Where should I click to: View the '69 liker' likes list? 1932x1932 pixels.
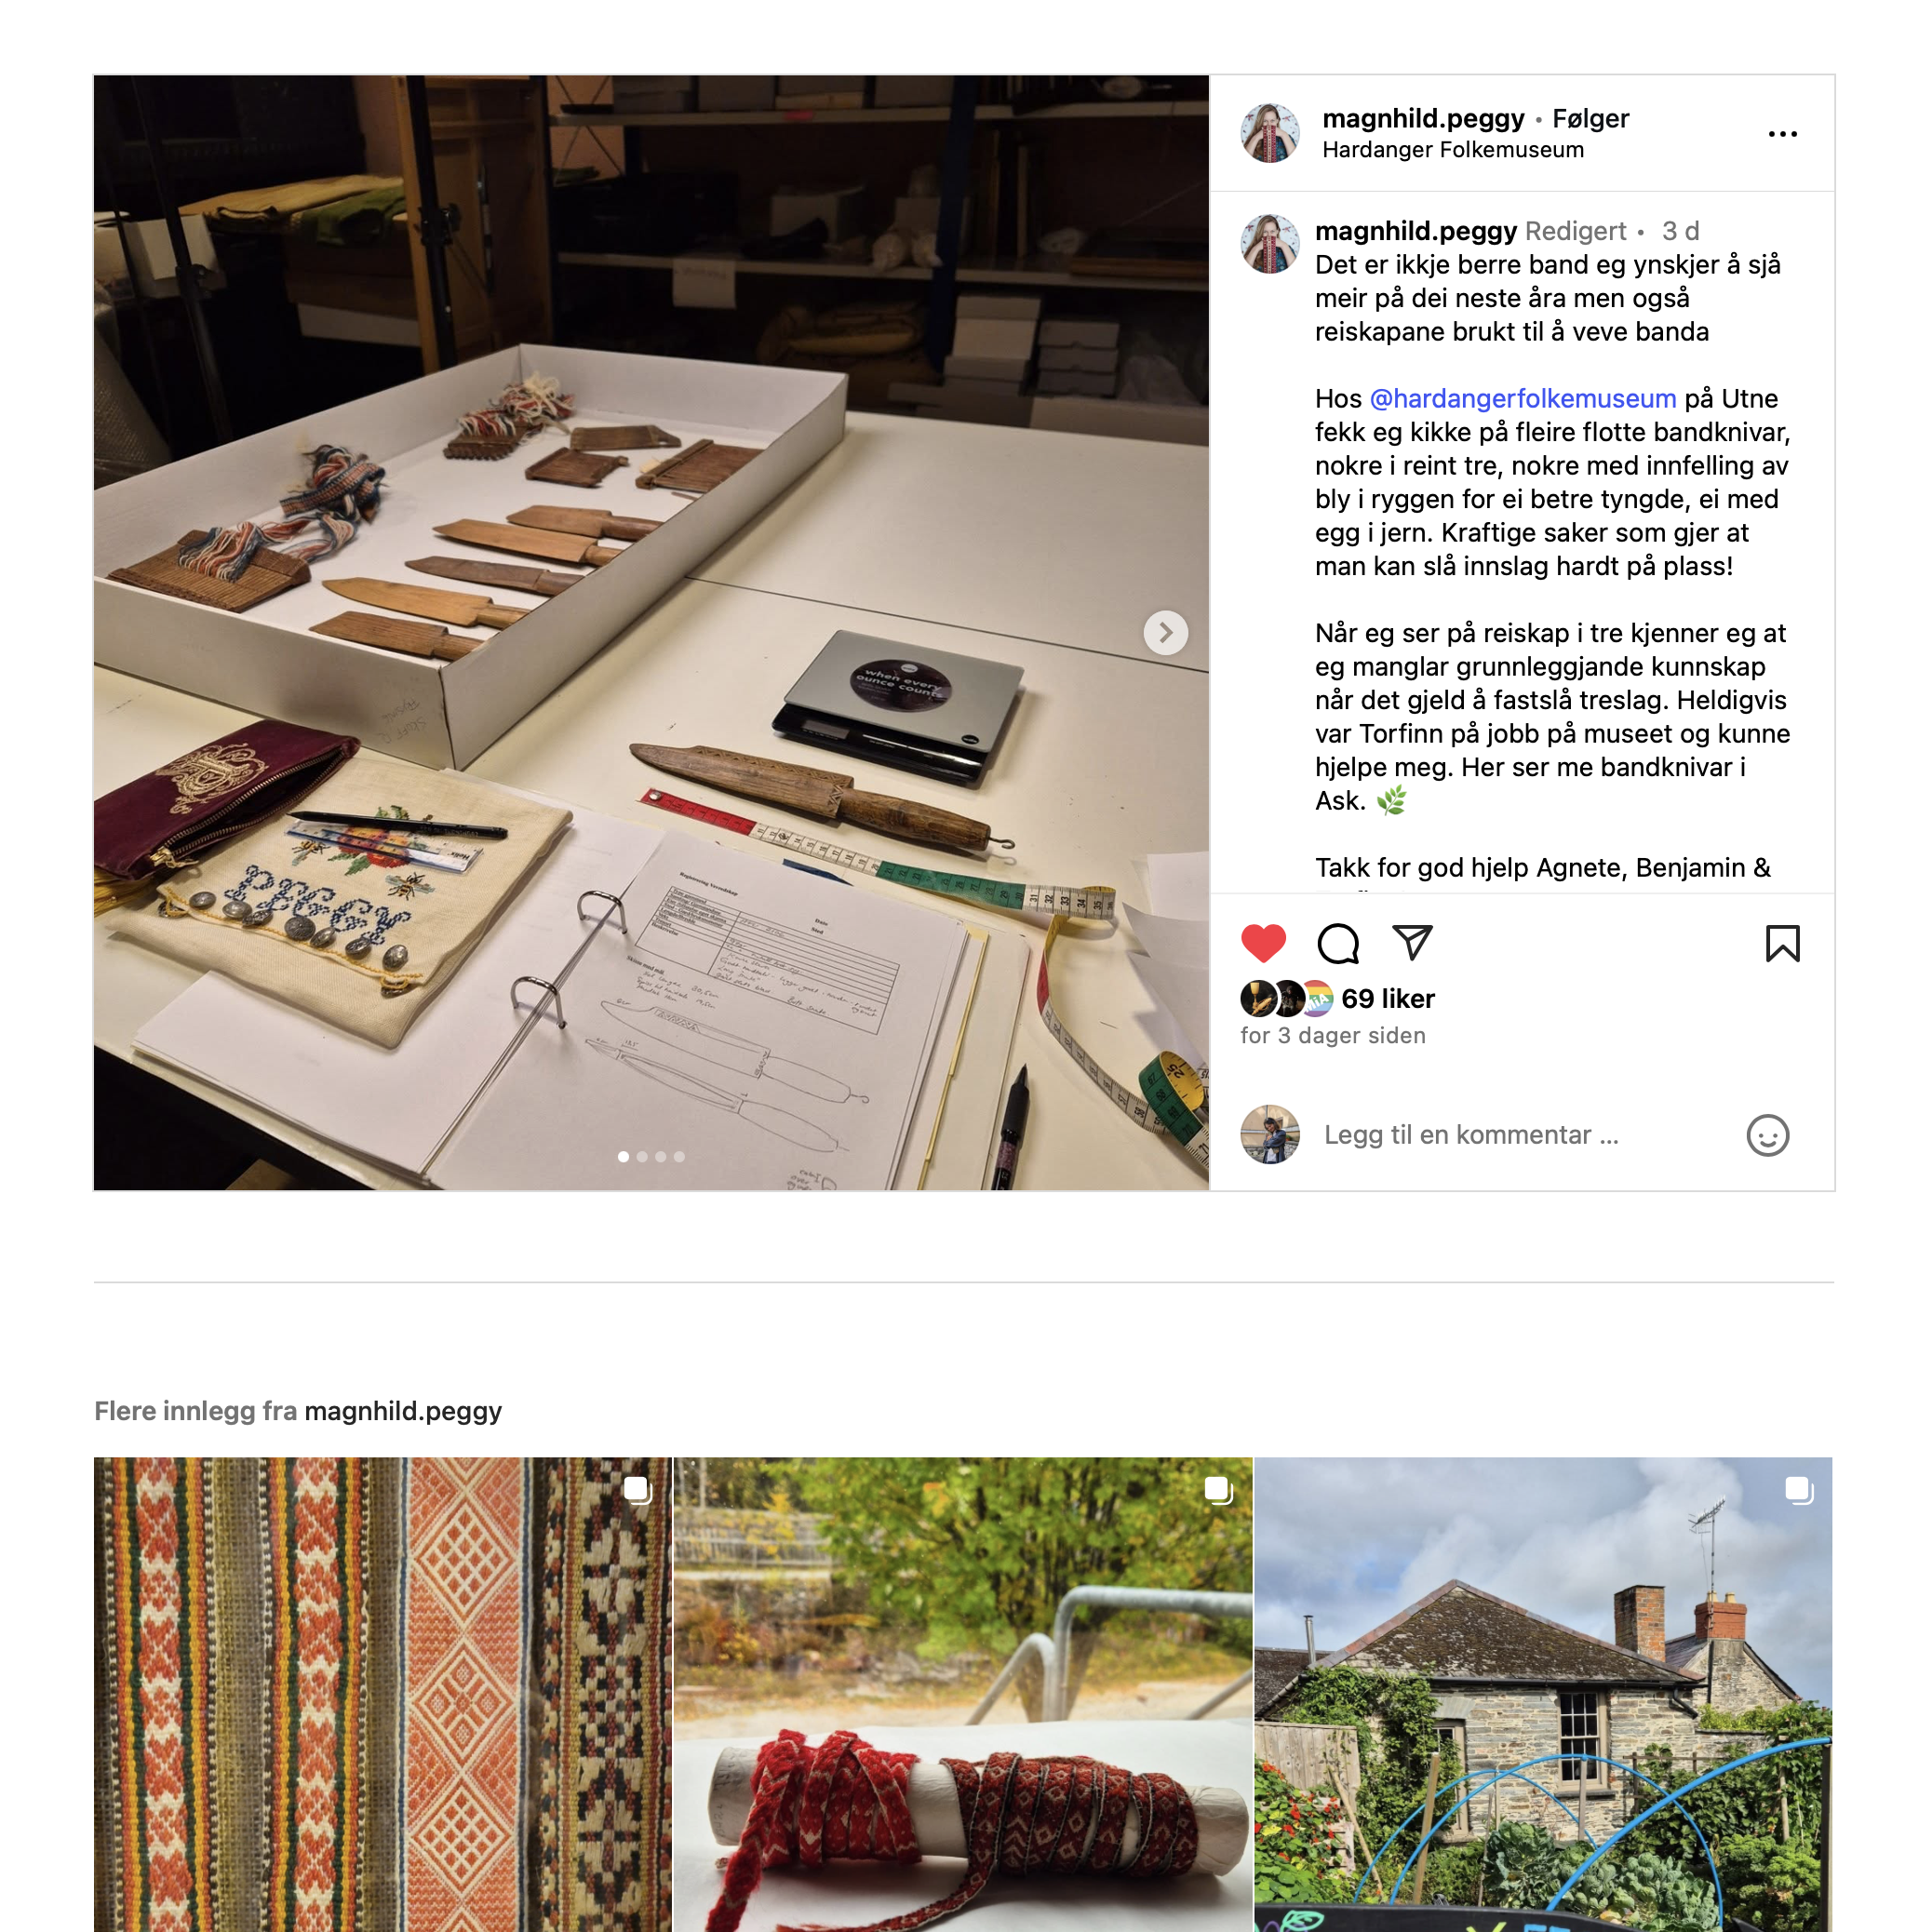(1387, 998)
